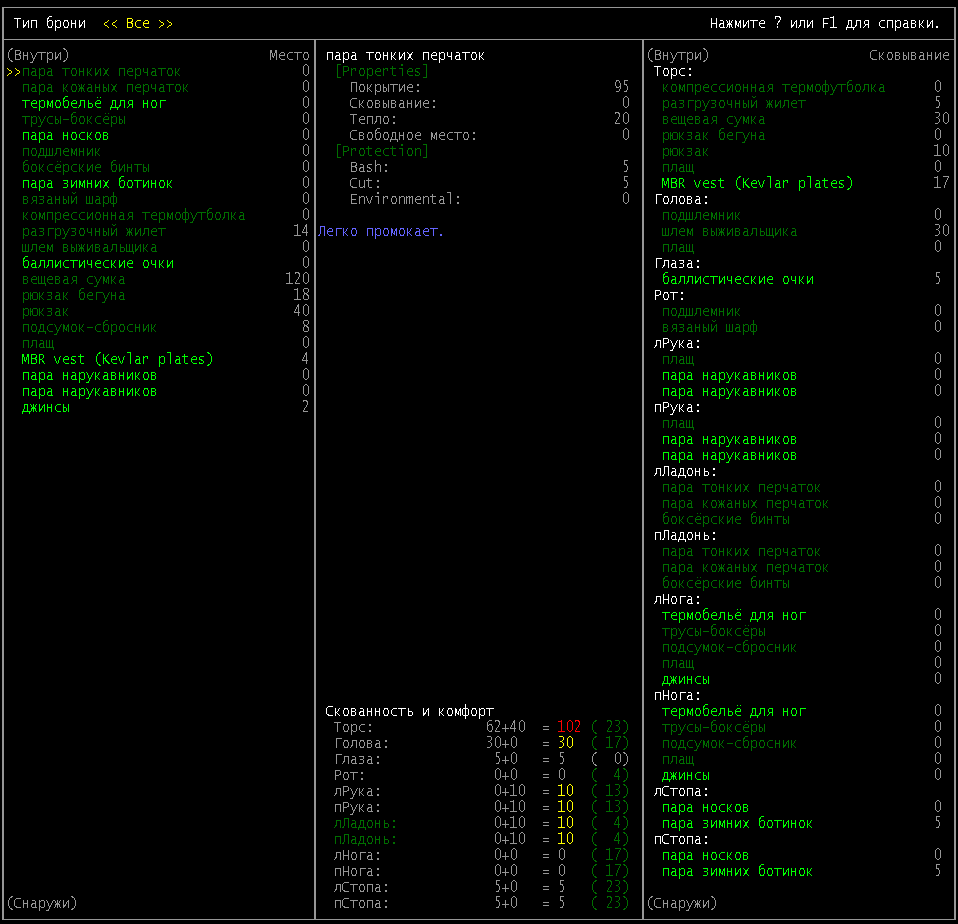Click the «Тип брони» label
Screen dimensions: 958x924
coord(49,23)
